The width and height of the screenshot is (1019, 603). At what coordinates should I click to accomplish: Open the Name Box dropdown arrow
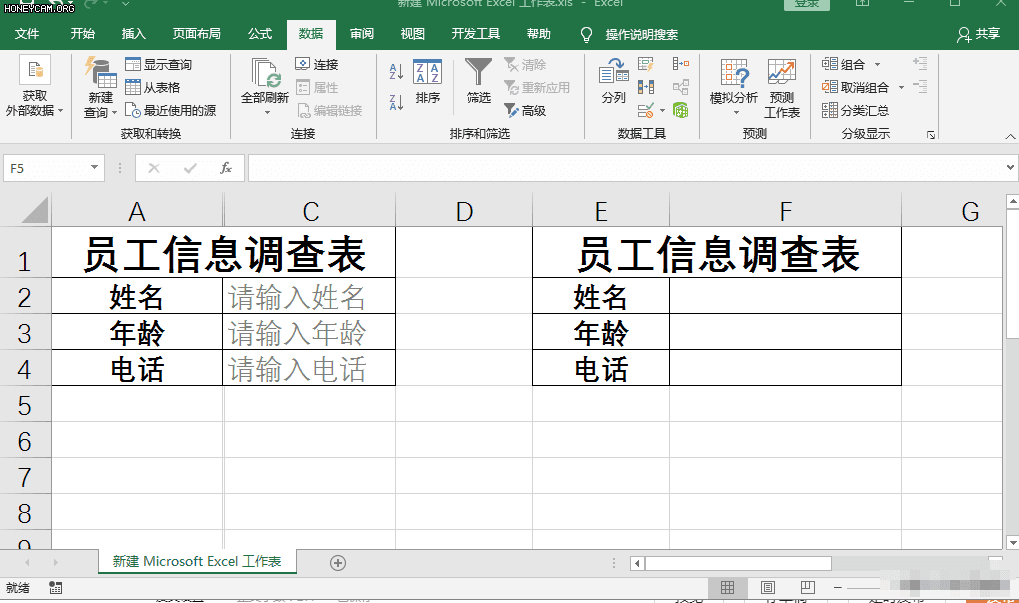click(96, 168)
